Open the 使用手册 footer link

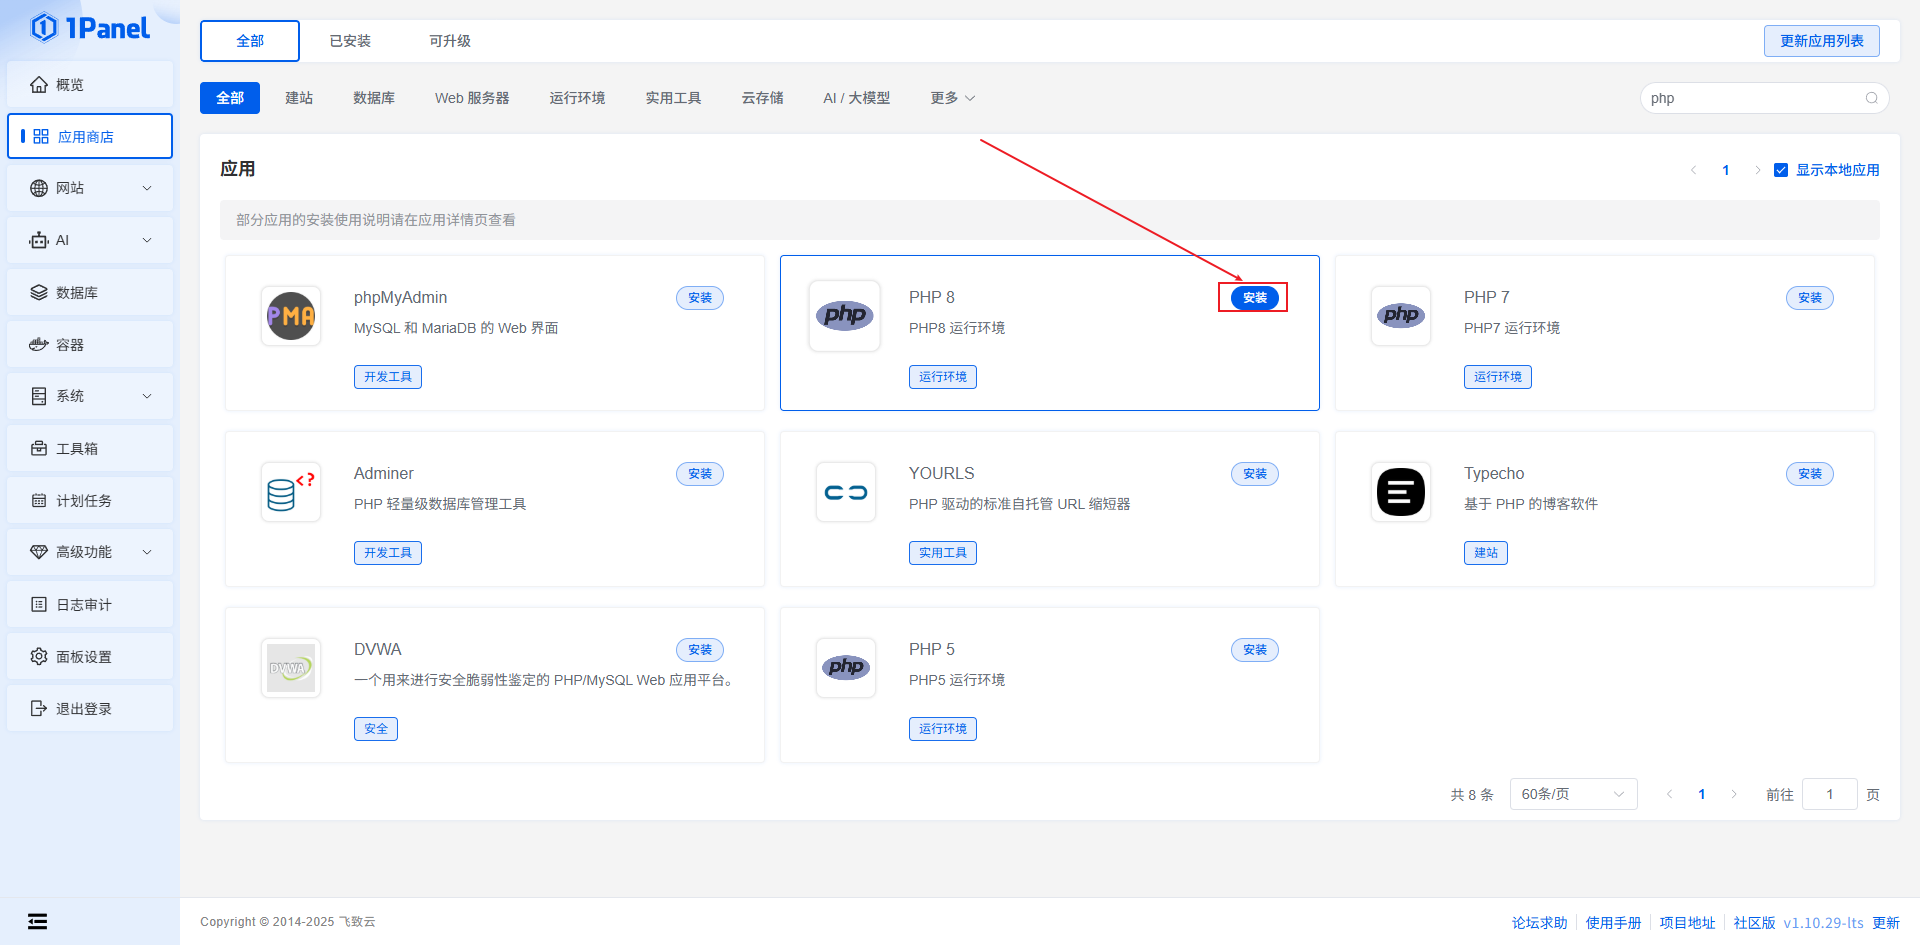(x=1614, y=923)
